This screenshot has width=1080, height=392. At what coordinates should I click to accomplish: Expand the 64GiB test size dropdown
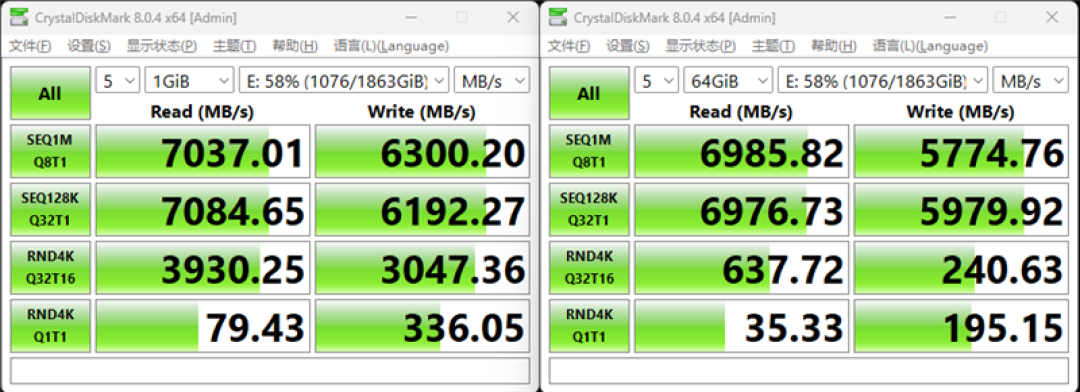[x=728, y=81]
